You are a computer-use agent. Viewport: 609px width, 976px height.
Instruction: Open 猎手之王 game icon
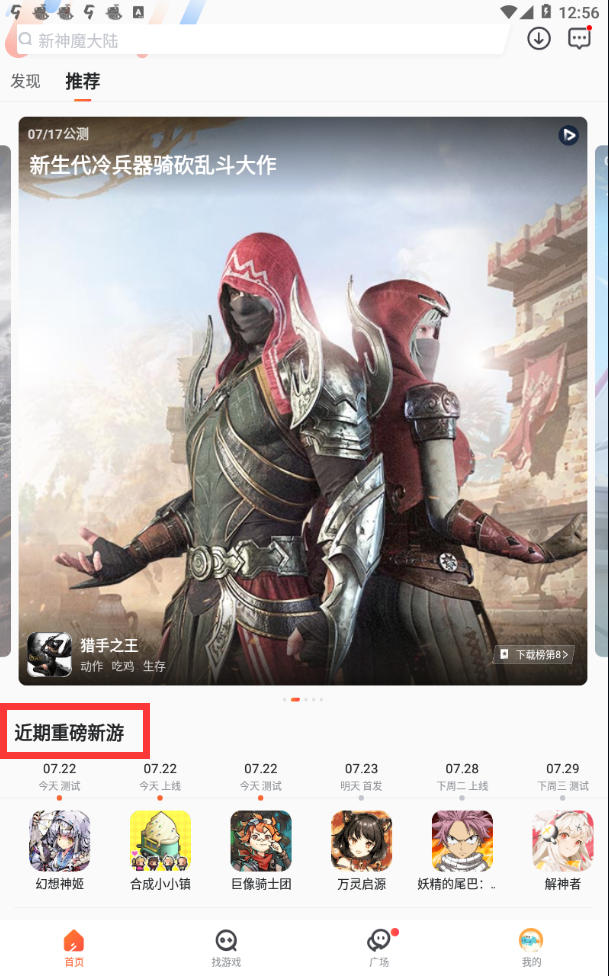49,654
